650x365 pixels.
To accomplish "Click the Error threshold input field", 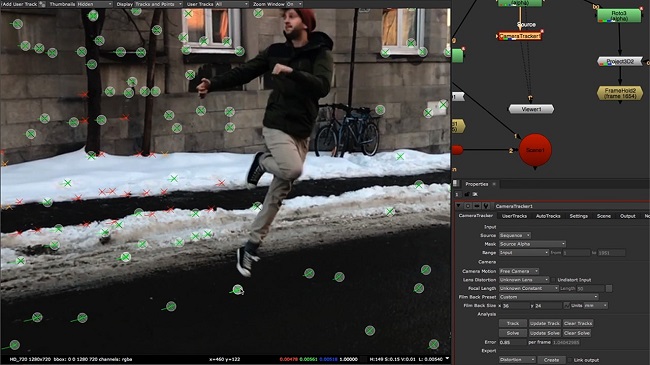I will (512, 343).
